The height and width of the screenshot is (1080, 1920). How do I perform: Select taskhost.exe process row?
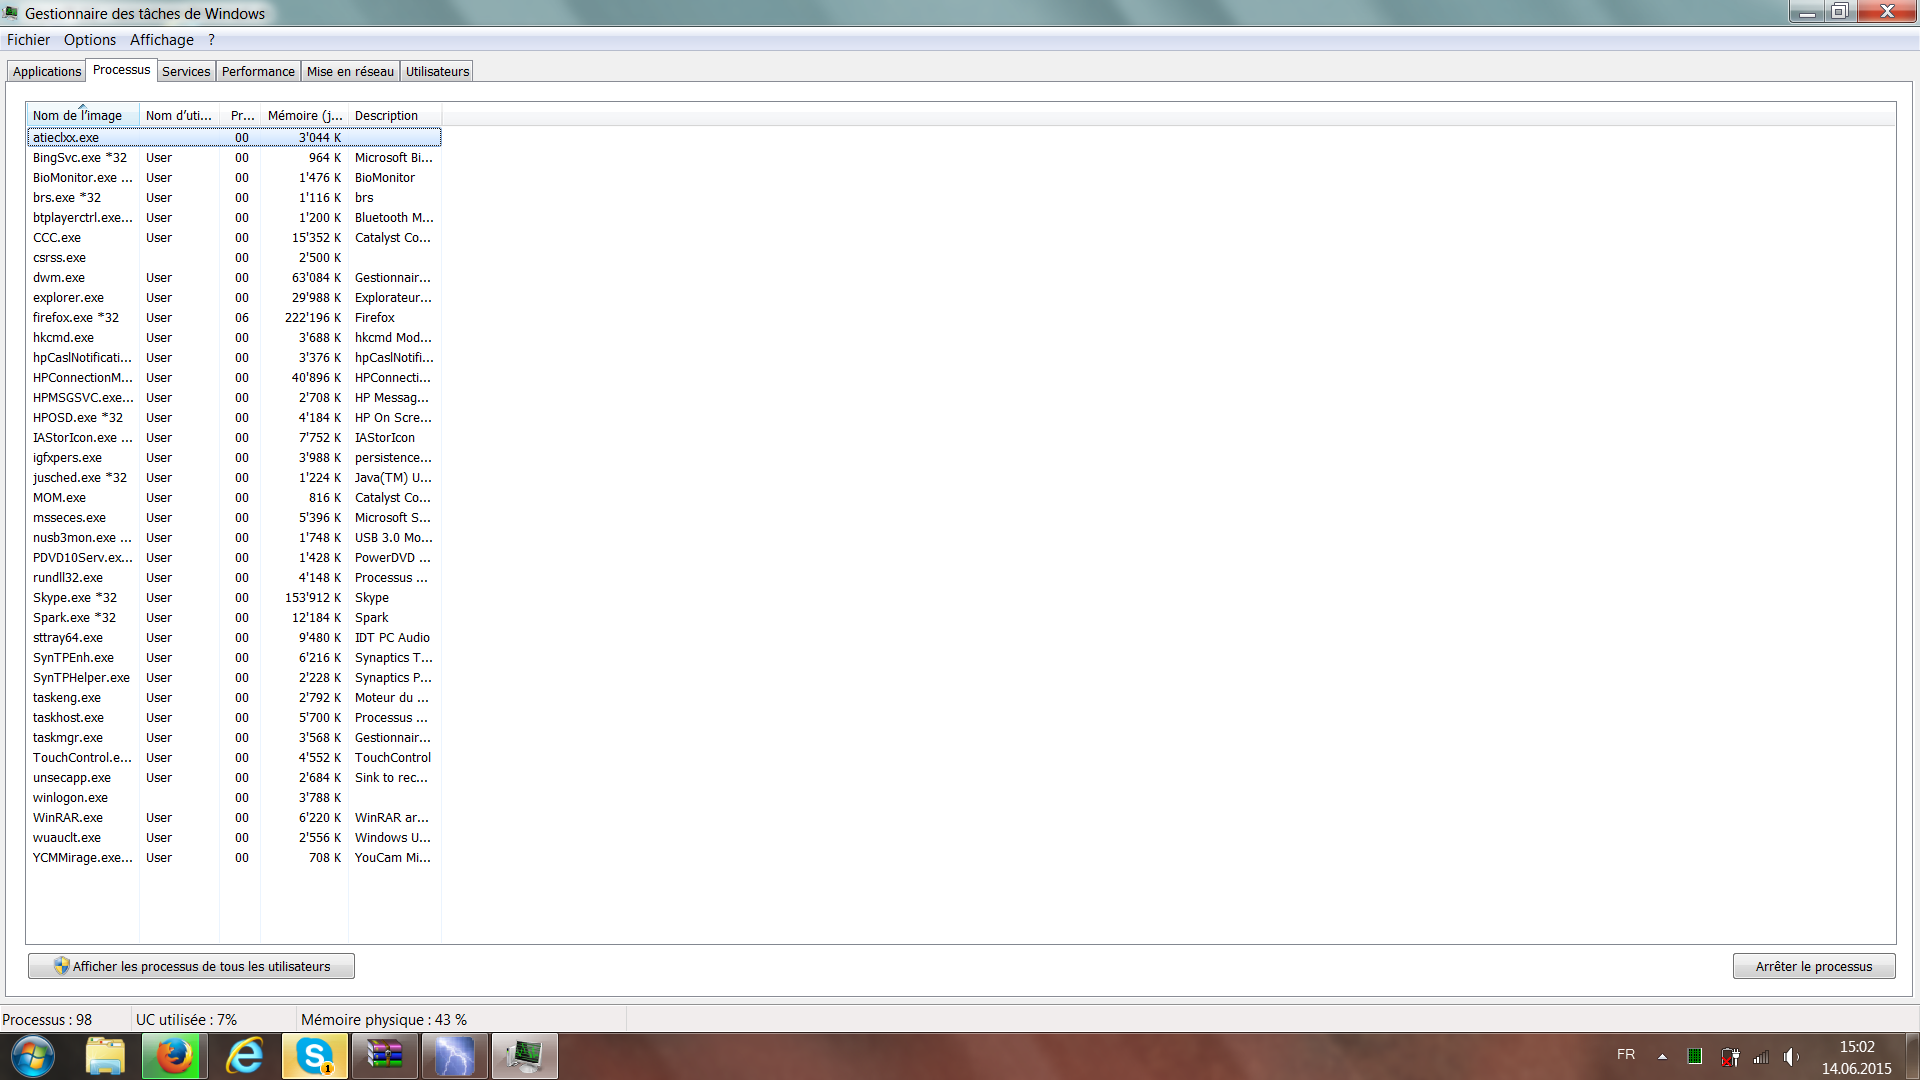[234, 717]
